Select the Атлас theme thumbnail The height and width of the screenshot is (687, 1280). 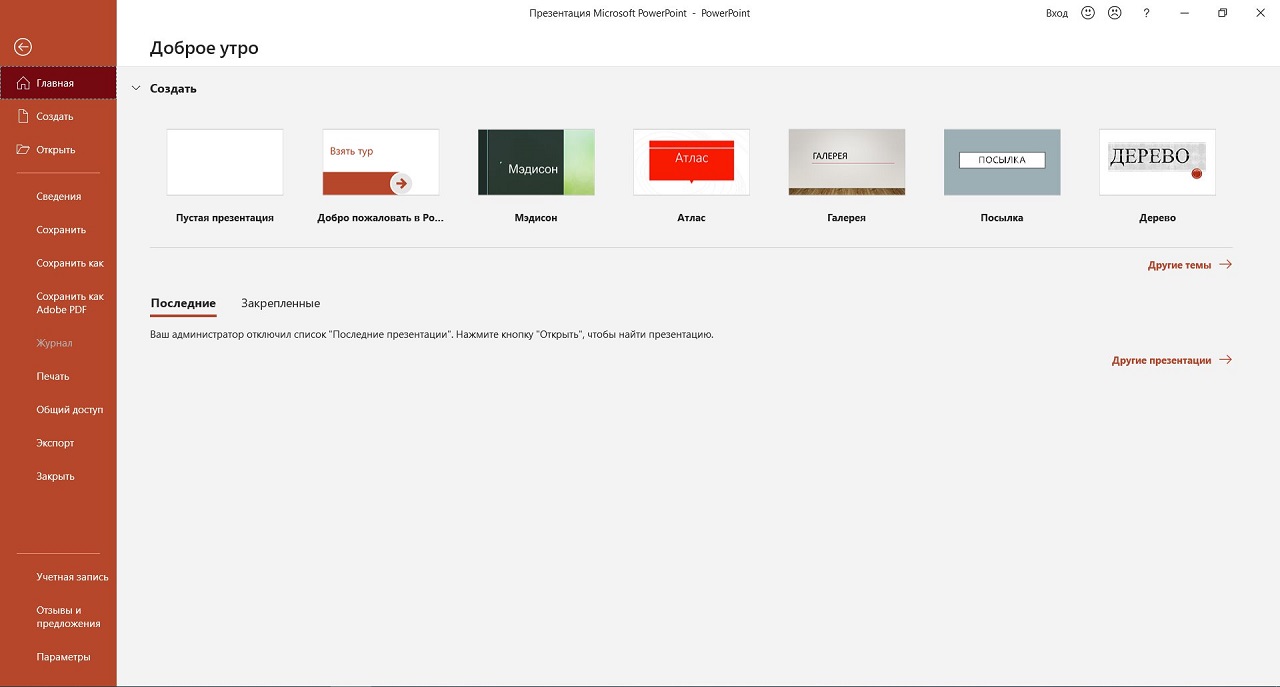tap(691, 162)
